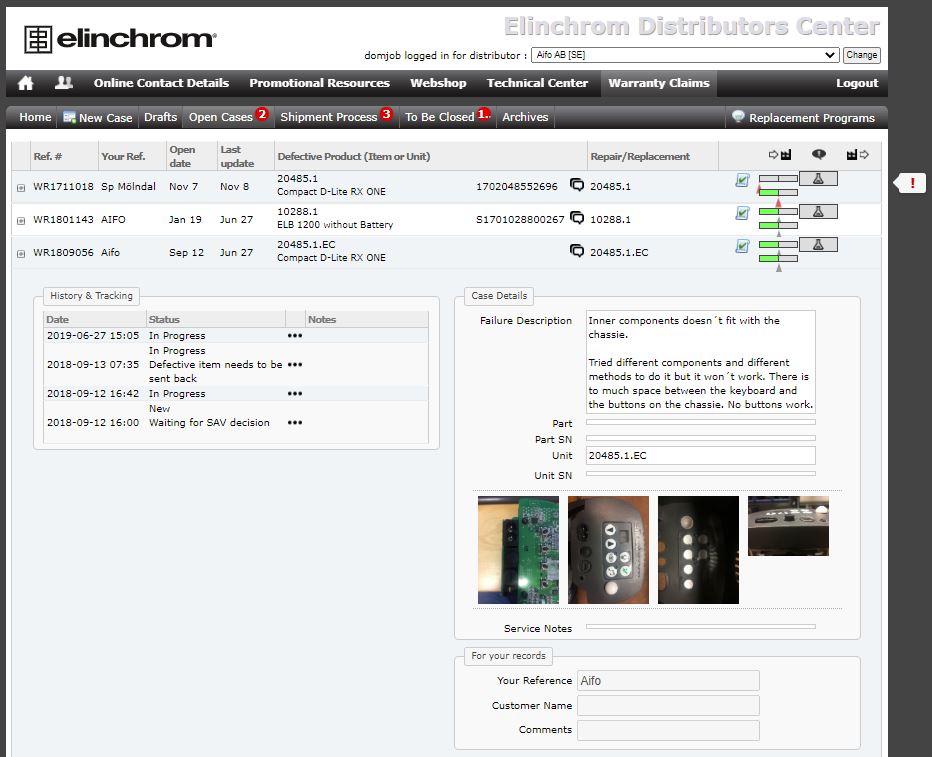Click the checklist icon for WR1809056
This screenshot has width=932, height=757.
742,246
